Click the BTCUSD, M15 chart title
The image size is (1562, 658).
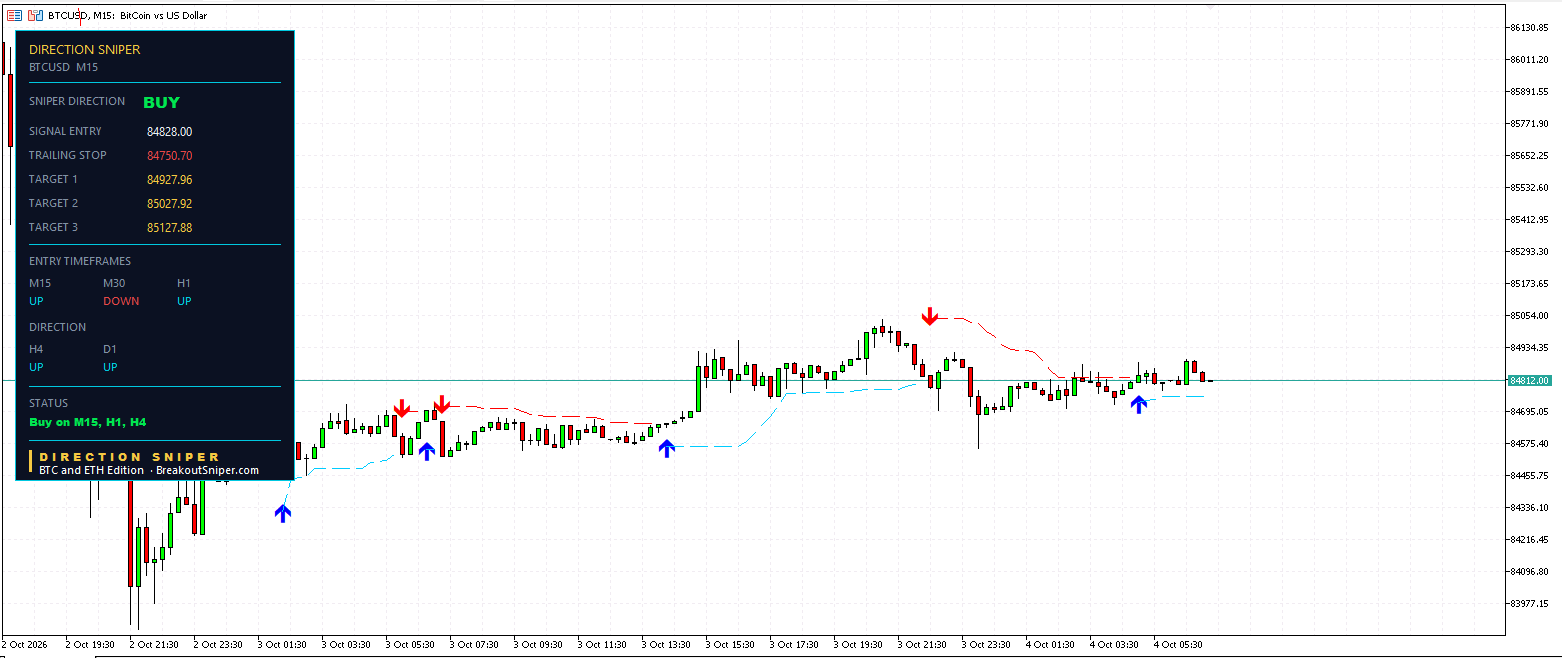click(x=127, y=15)
